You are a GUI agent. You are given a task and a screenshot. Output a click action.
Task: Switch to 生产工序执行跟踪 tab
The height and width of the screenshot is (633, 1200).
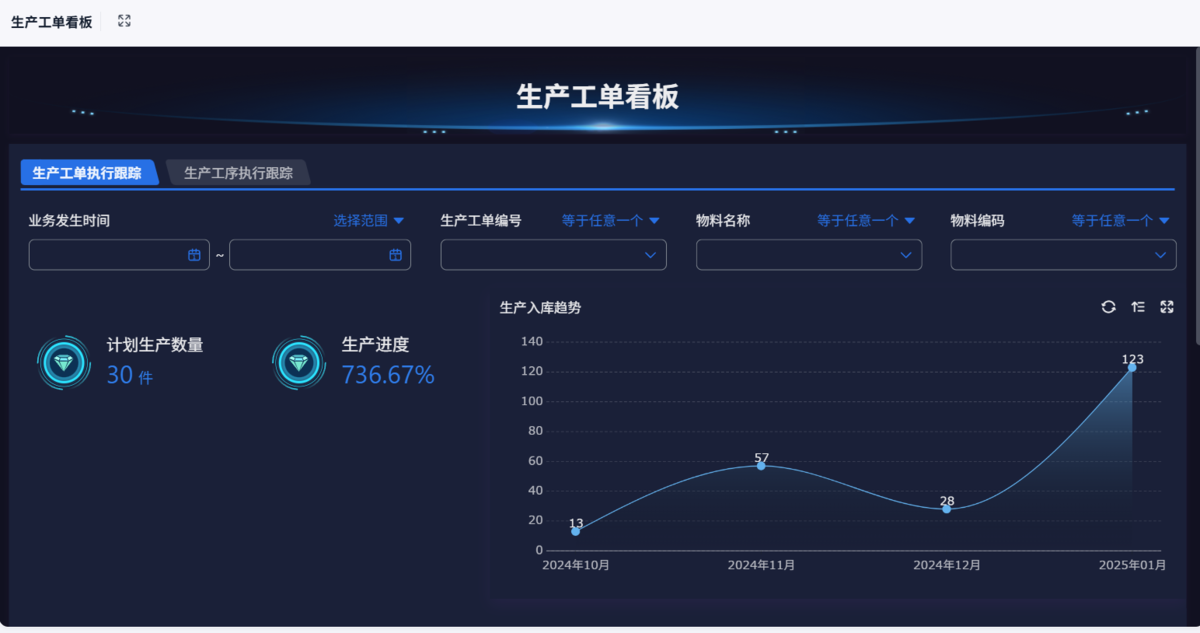(238, 173)
